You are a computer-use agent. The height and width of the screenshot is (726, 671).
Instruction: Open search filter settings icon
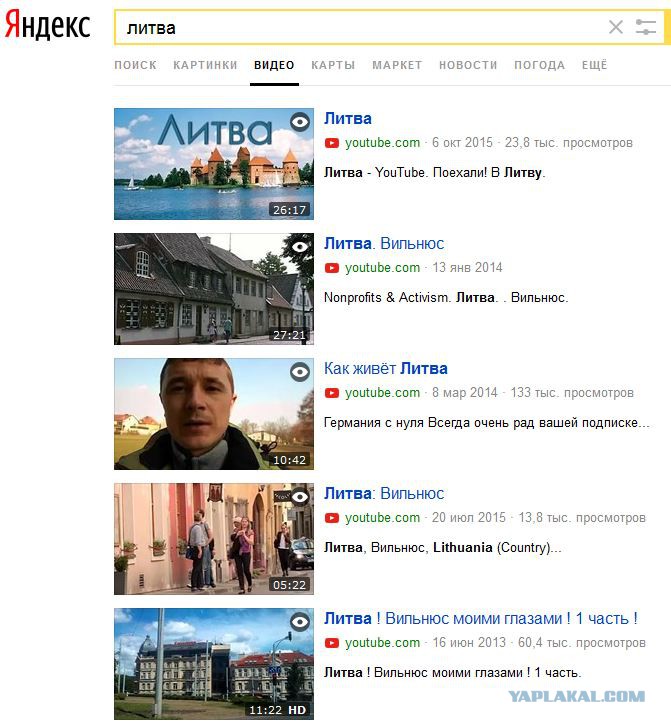tap(646, 27)
